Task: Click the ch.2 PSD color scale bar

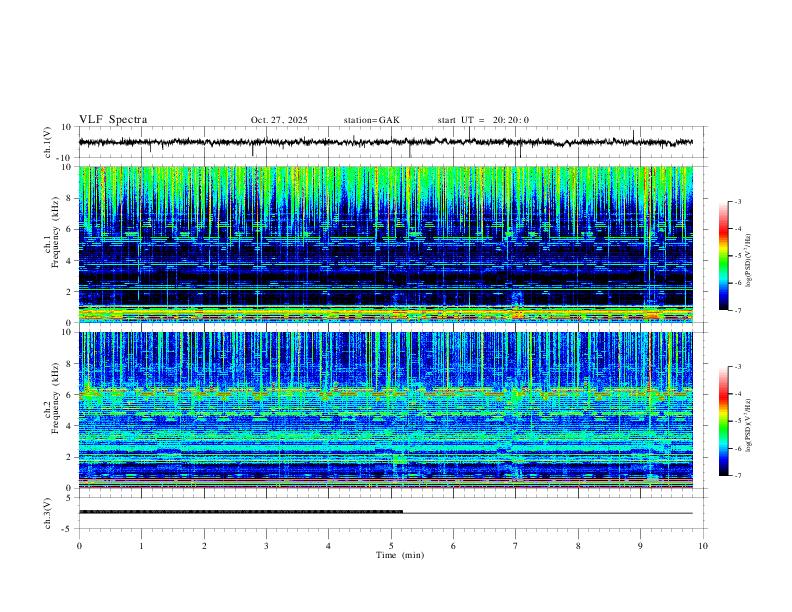Action: pyautogui.click(x=724, y=421)
